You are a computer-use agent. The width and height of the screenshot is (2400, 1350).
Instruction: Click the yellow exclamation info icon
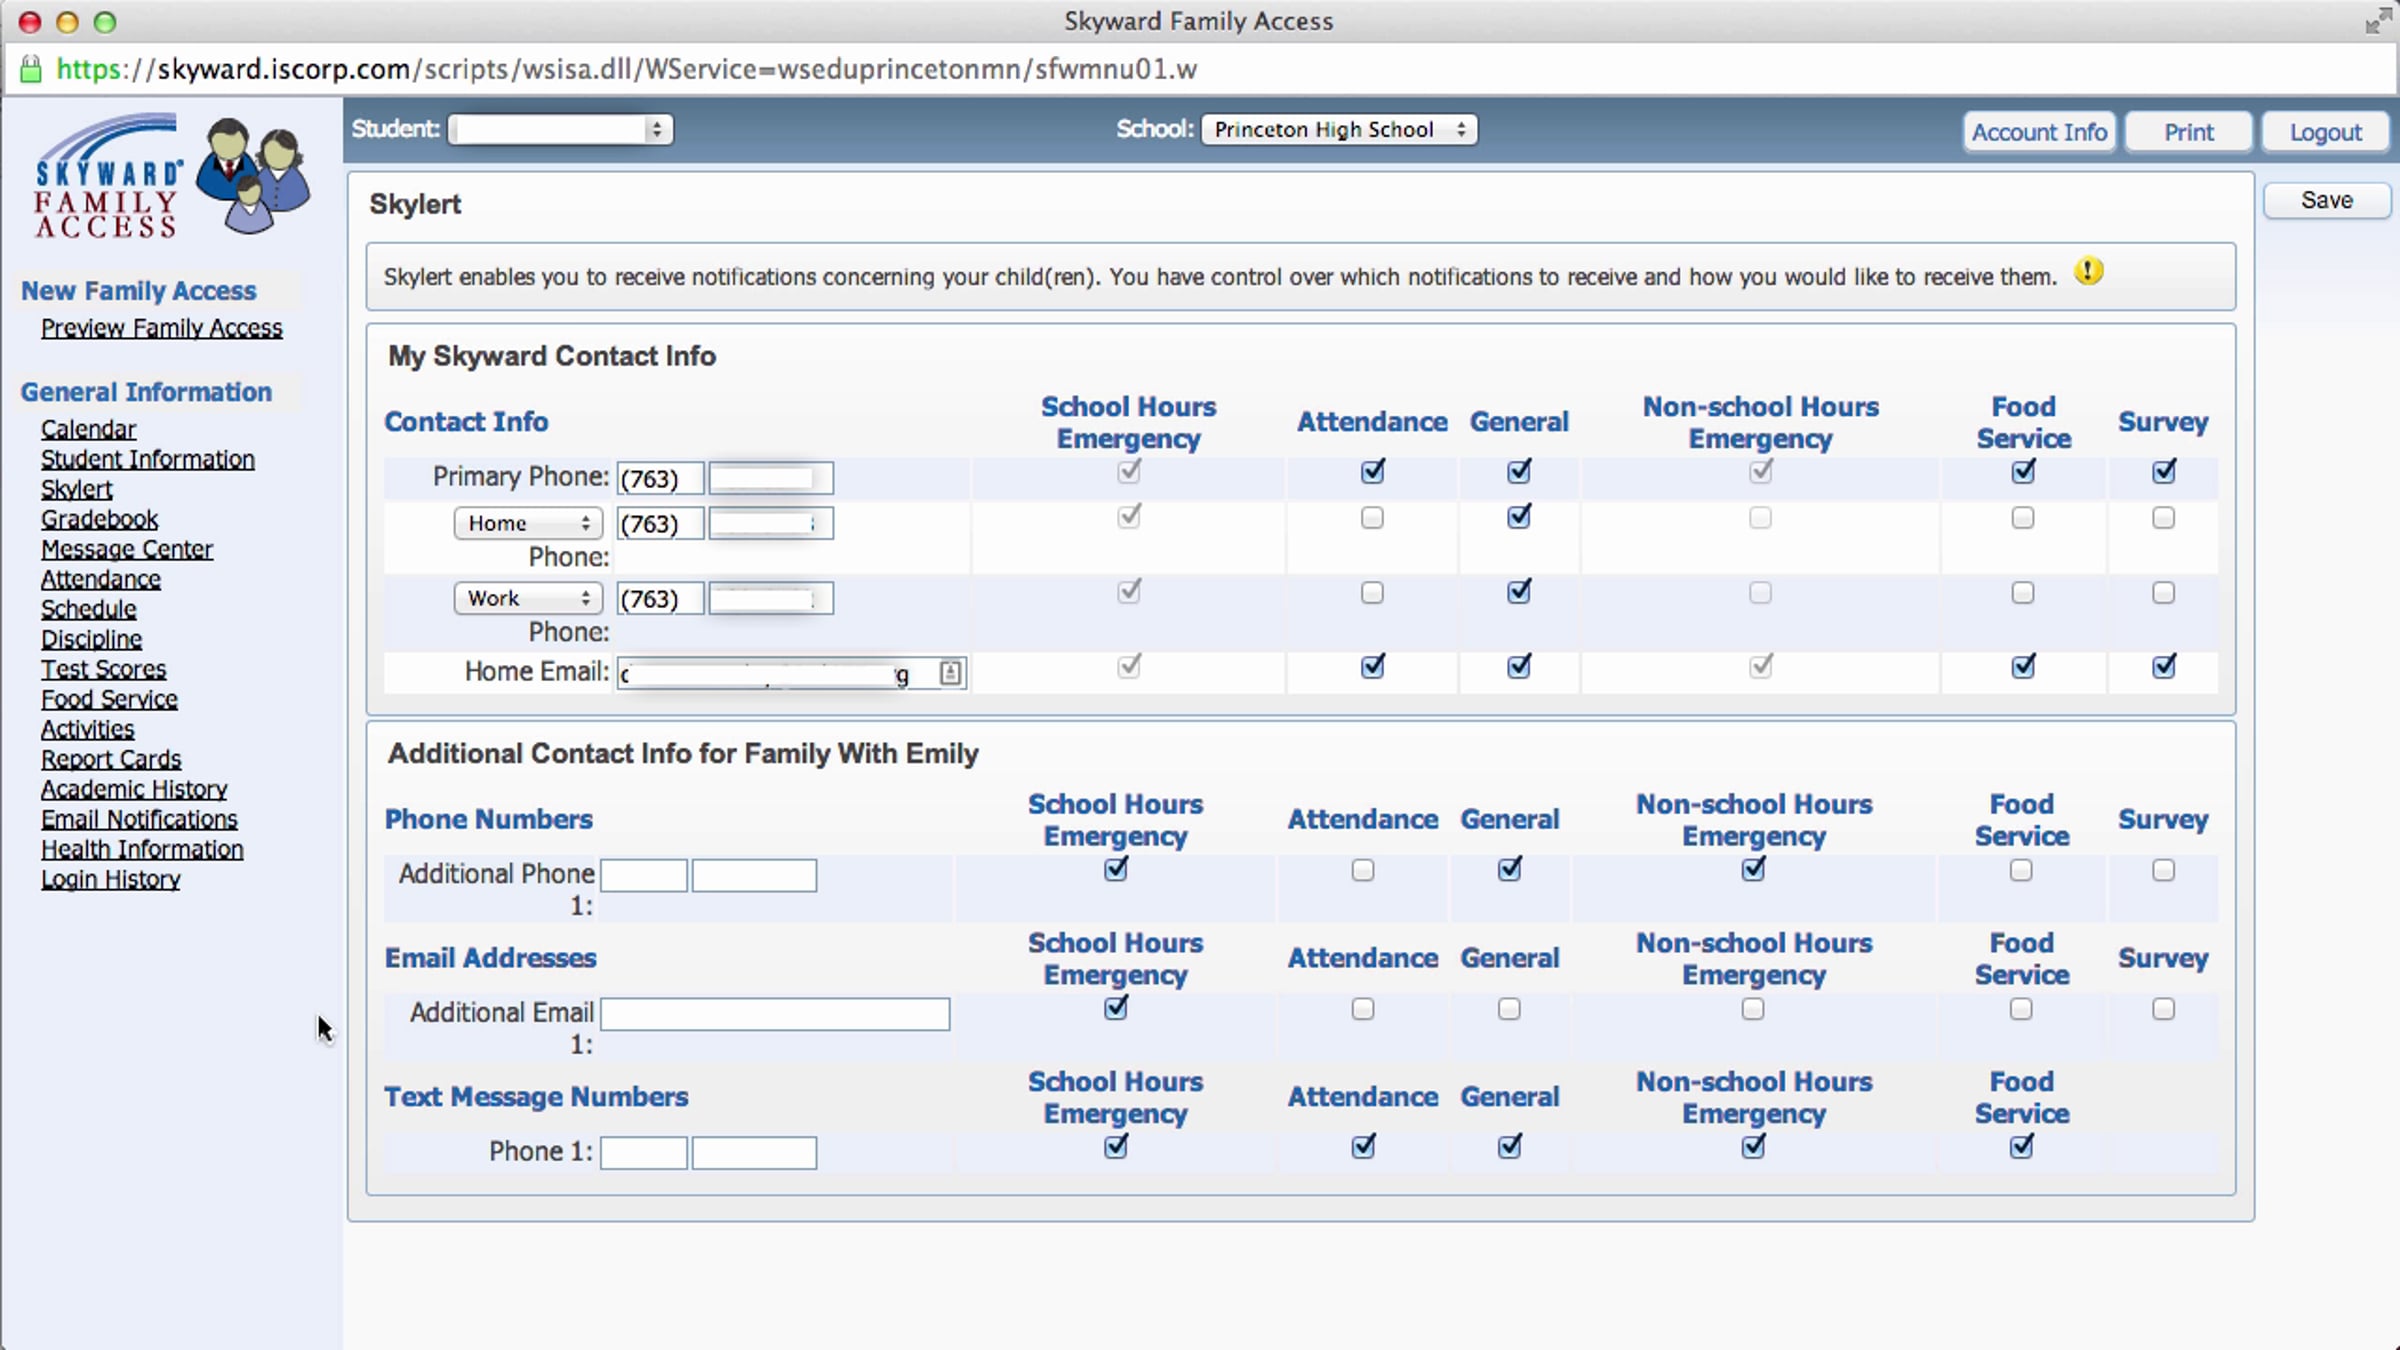tap(2088, 271)
